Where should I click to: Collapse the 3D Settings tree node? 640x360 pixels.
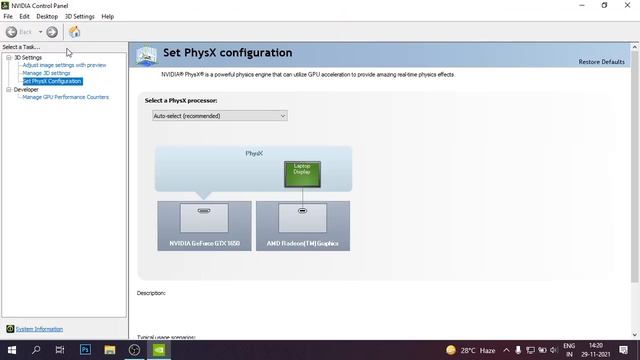(x=9, y=58)
